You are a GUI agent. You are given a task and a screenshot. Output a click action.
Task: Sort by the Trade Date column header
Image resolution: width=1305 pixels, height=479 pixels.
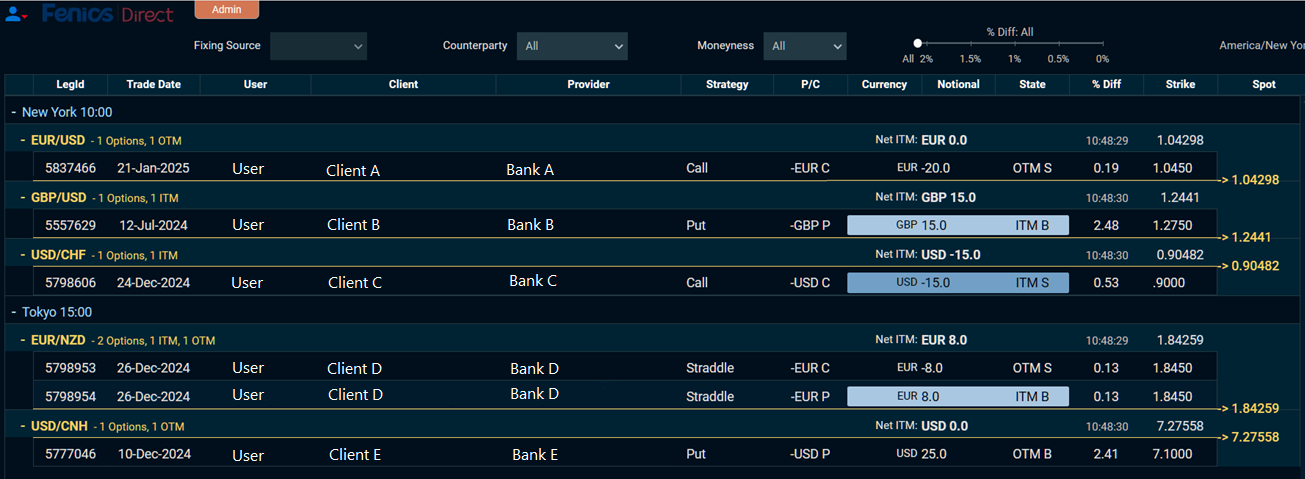coord(153,85)
